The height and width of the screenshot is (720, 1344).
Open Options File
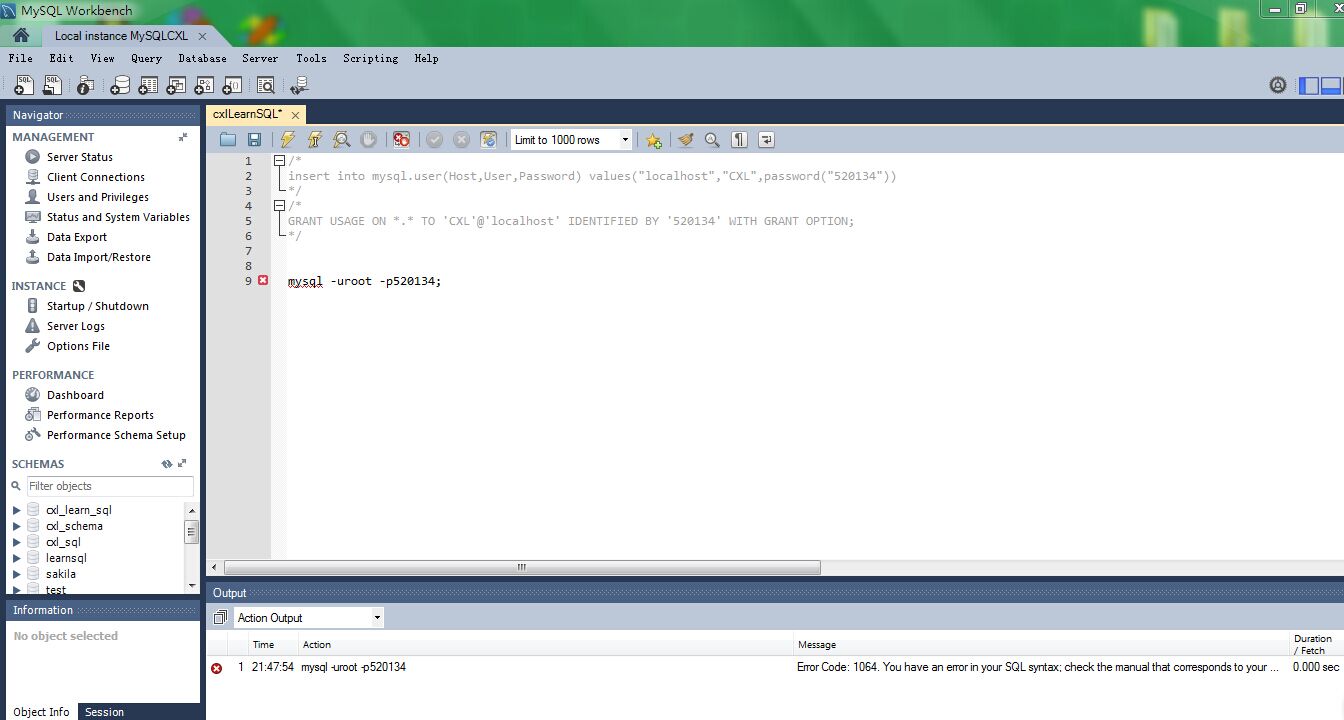coord(78,346)
